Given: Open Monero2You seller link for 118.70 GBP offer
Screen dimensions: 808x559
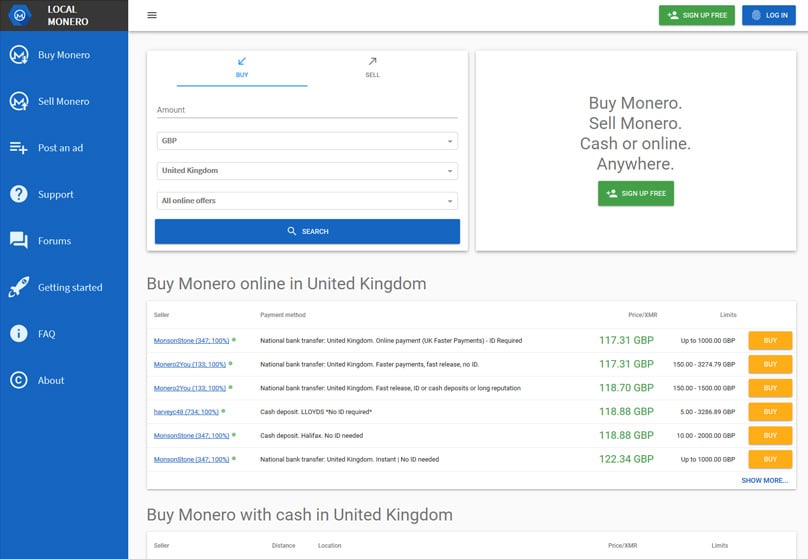Looking at the screenshot, I should tap(190, 388).
